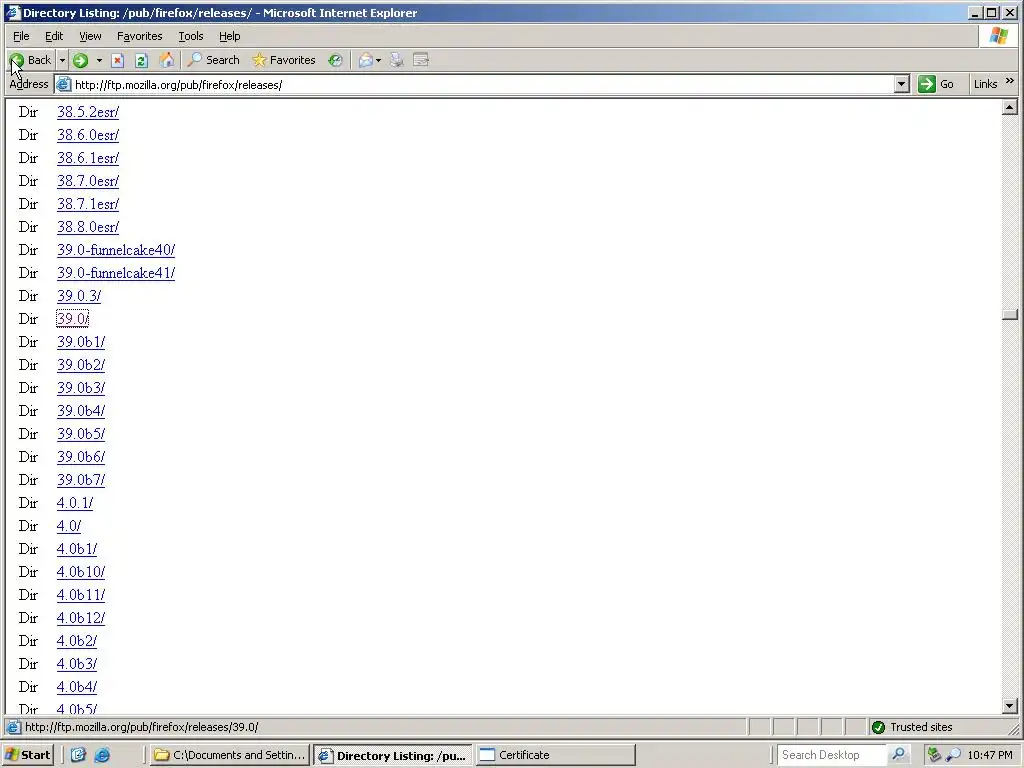Click the Directory Listing taskbar button
The height and width of the screenshot is (768, 1024).
tap(392, 756)
